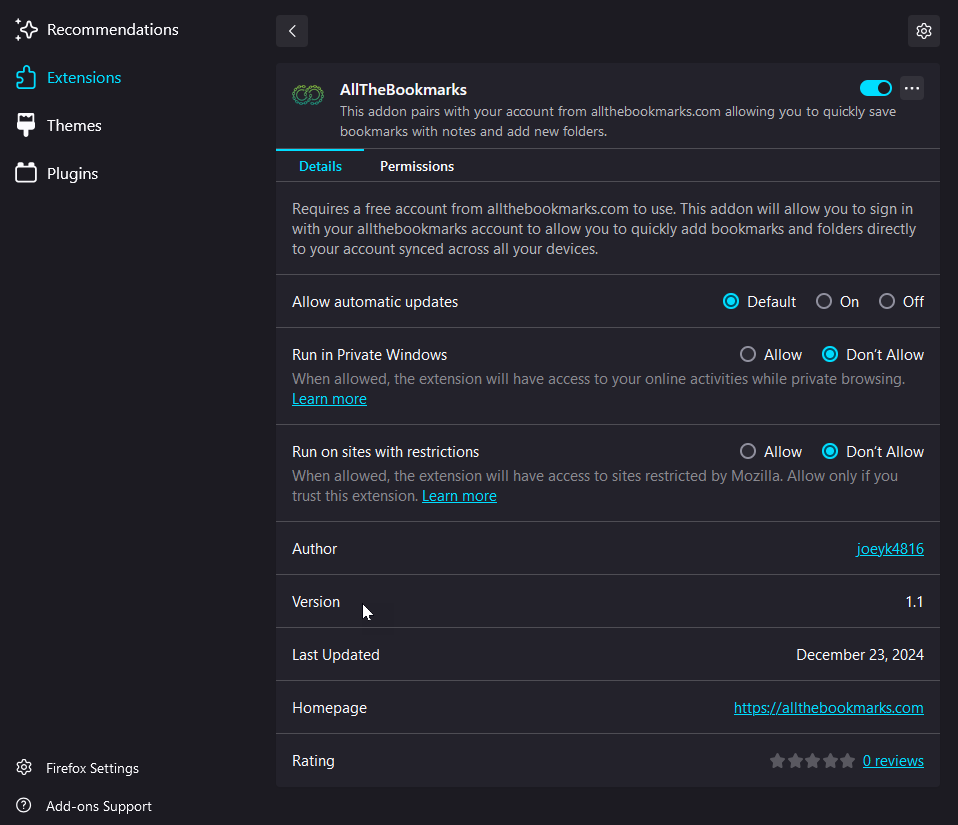Click the five-star rating display
The width and height of the screenshot is (958, 825).
pos(812,761)
